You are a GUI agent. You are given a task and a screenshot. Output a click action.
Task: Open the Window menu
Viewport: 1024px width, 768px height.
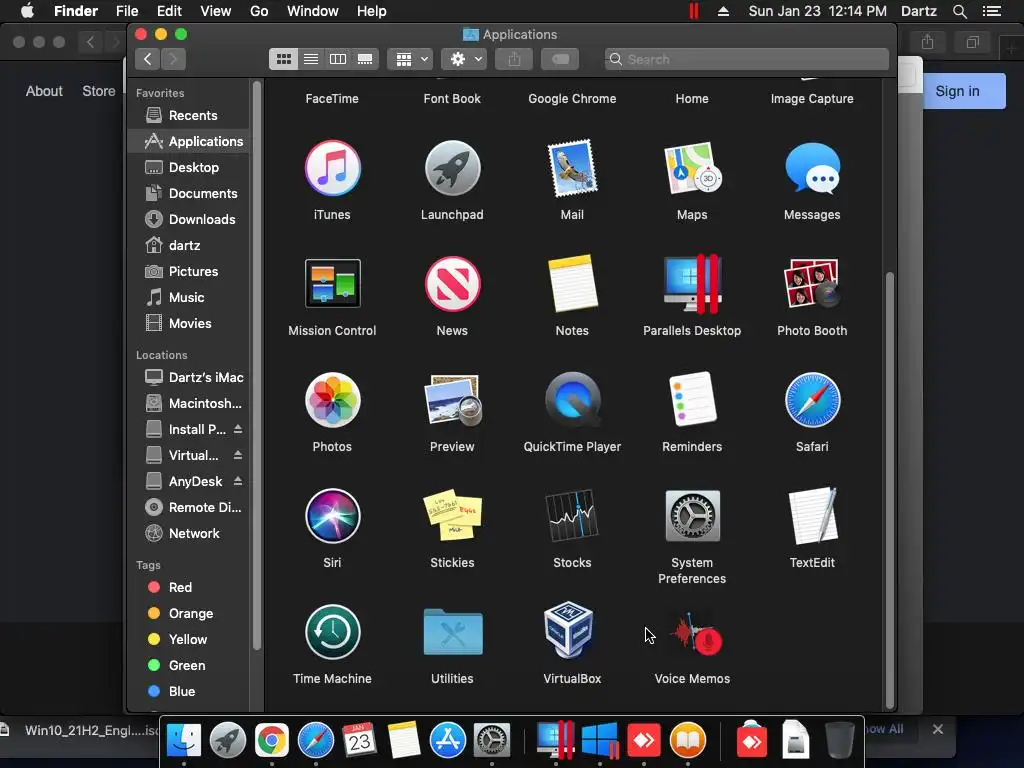click(x=313, y=11)
